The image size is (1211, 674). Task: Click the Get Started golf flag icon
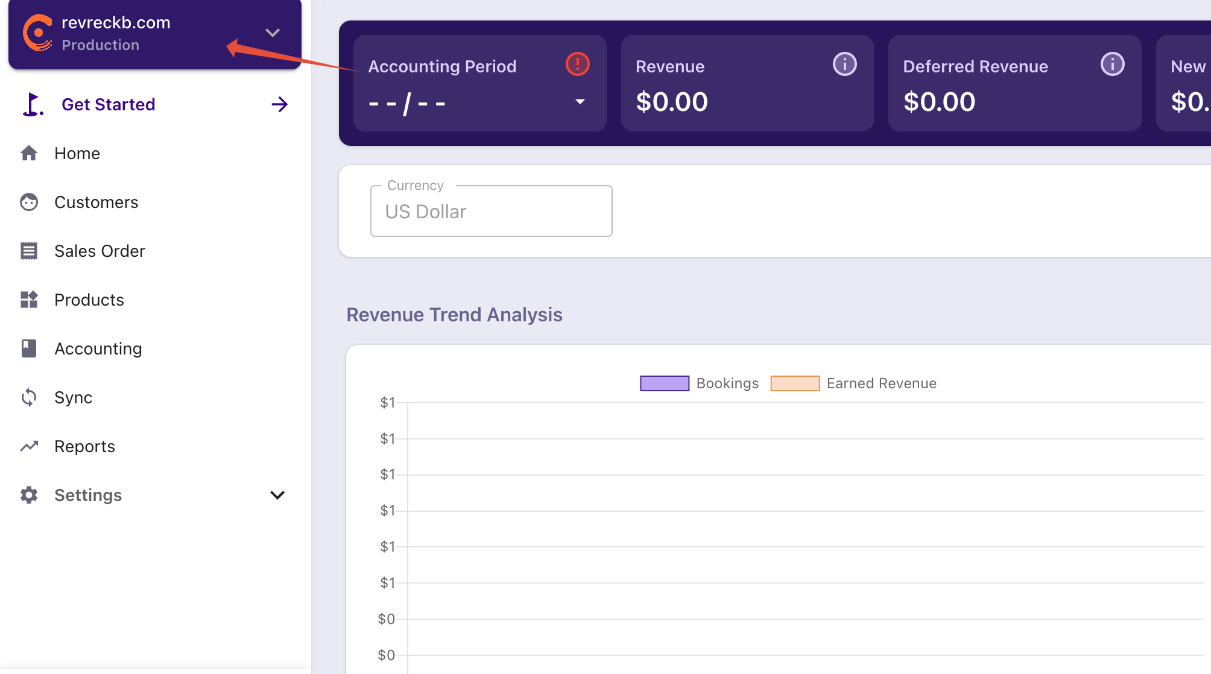33,104
